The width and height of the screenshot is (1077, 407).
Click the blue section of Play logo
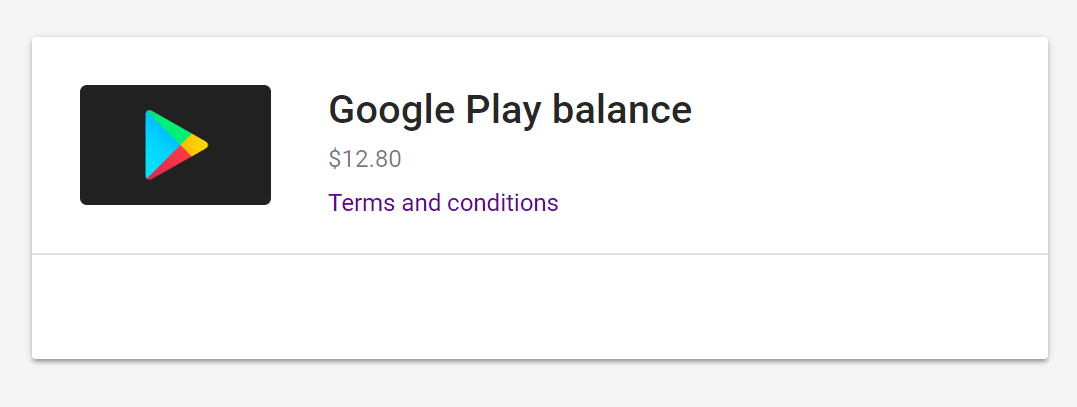158,145
